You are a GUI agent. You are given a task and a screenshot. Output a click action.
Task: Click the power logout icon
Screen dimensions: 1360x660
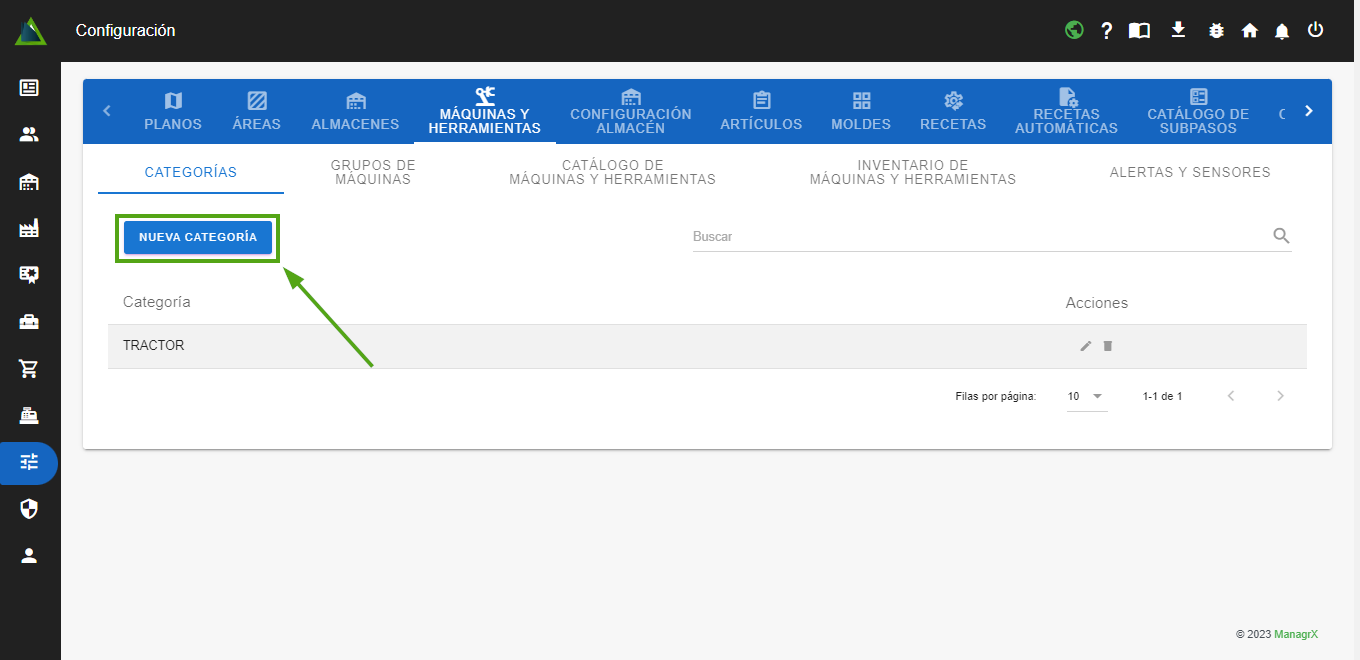[x=1315, y=30]
